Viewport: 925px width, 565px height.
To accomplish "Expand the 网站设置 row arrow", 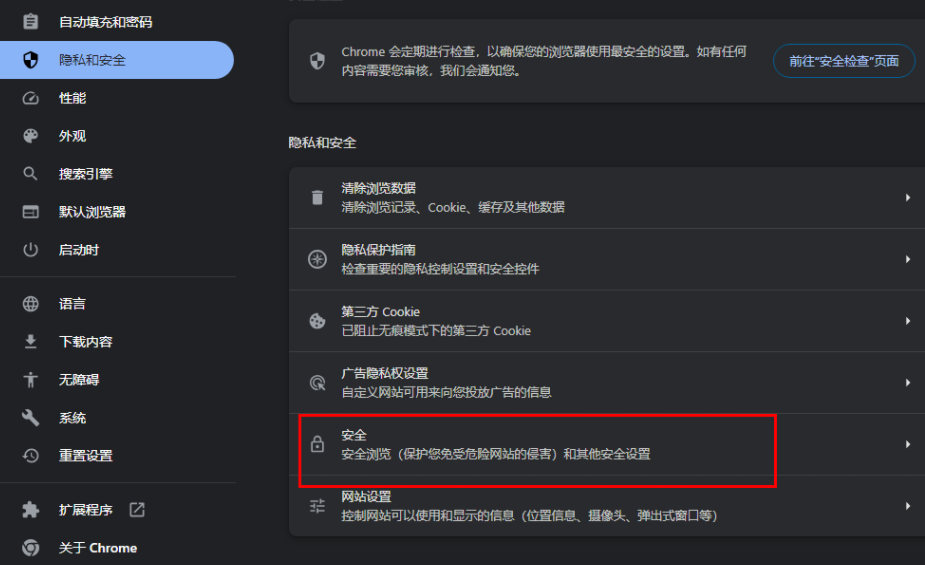I will 908,506.
